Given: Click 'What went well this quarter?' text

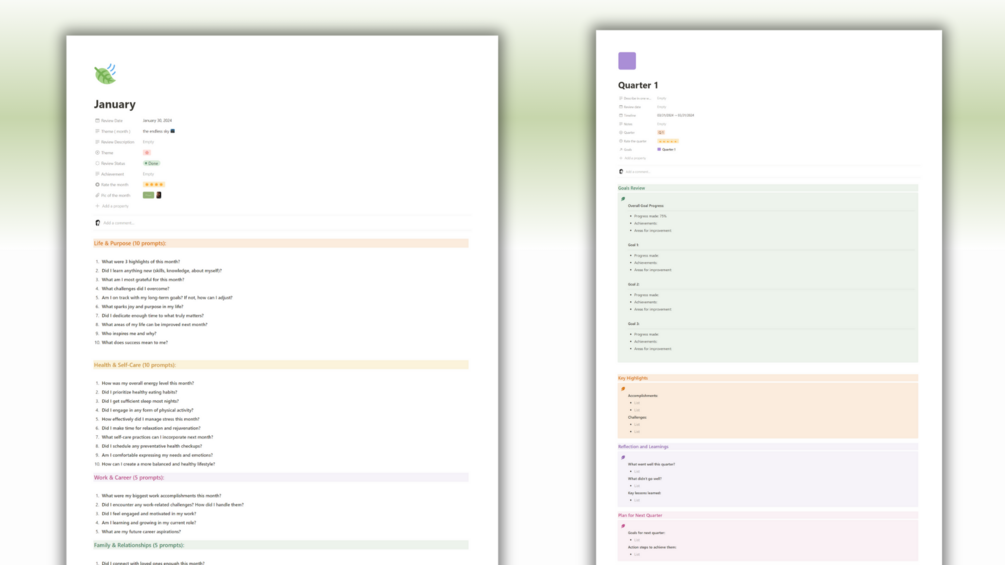Looking at the screenshot, I should (651, 464).
